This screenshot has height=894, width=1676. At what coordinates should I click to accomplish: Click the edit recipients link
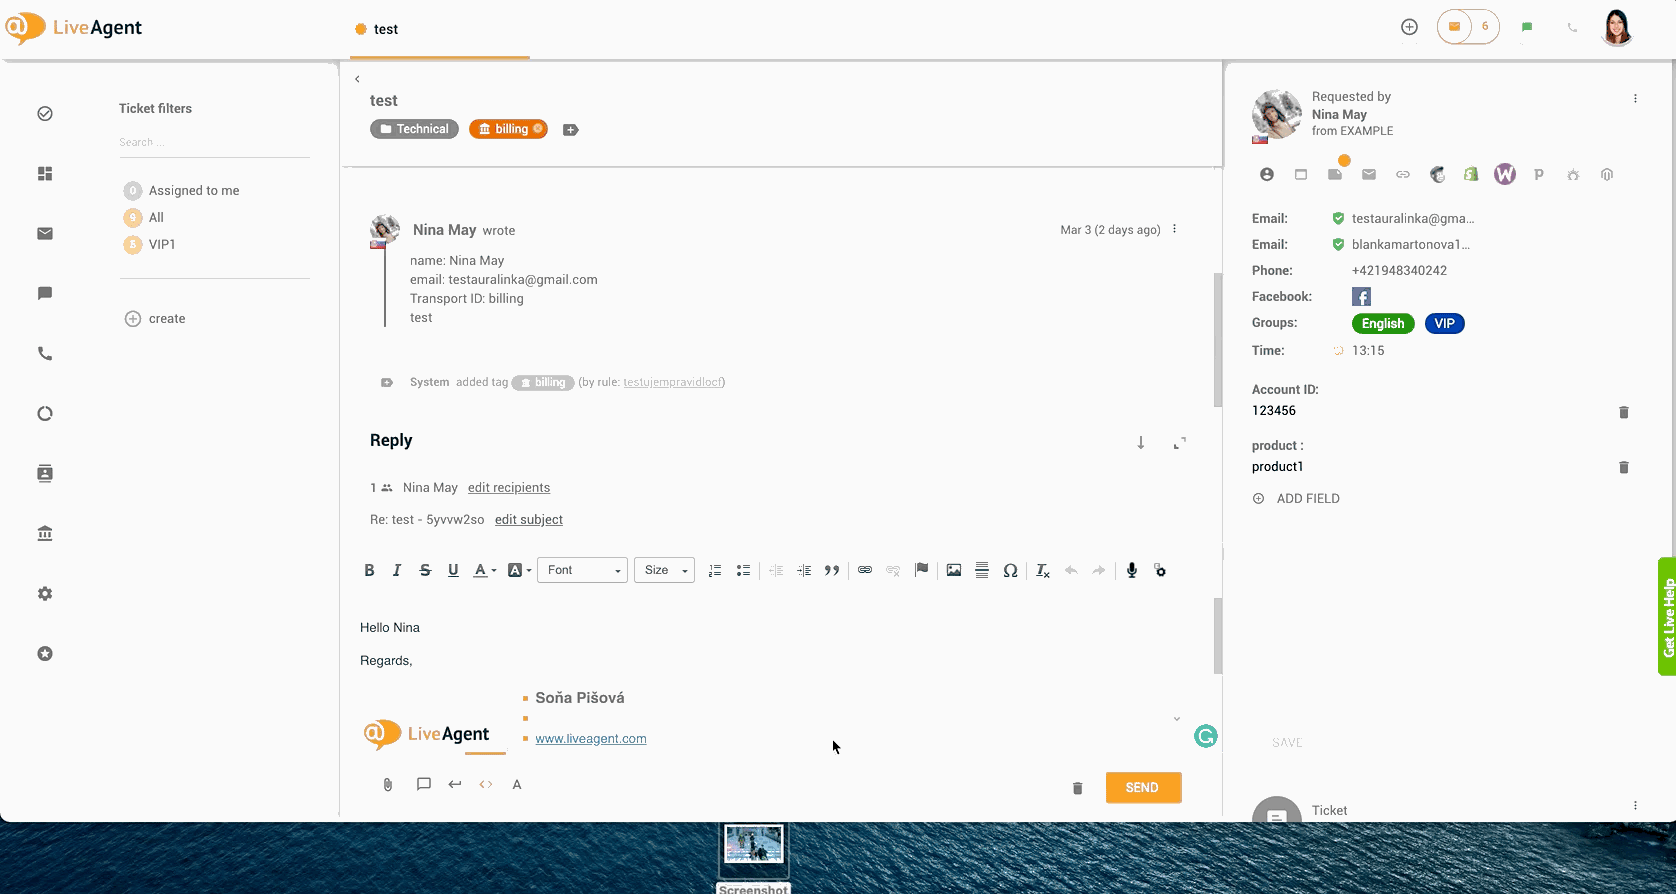point(509,488)
